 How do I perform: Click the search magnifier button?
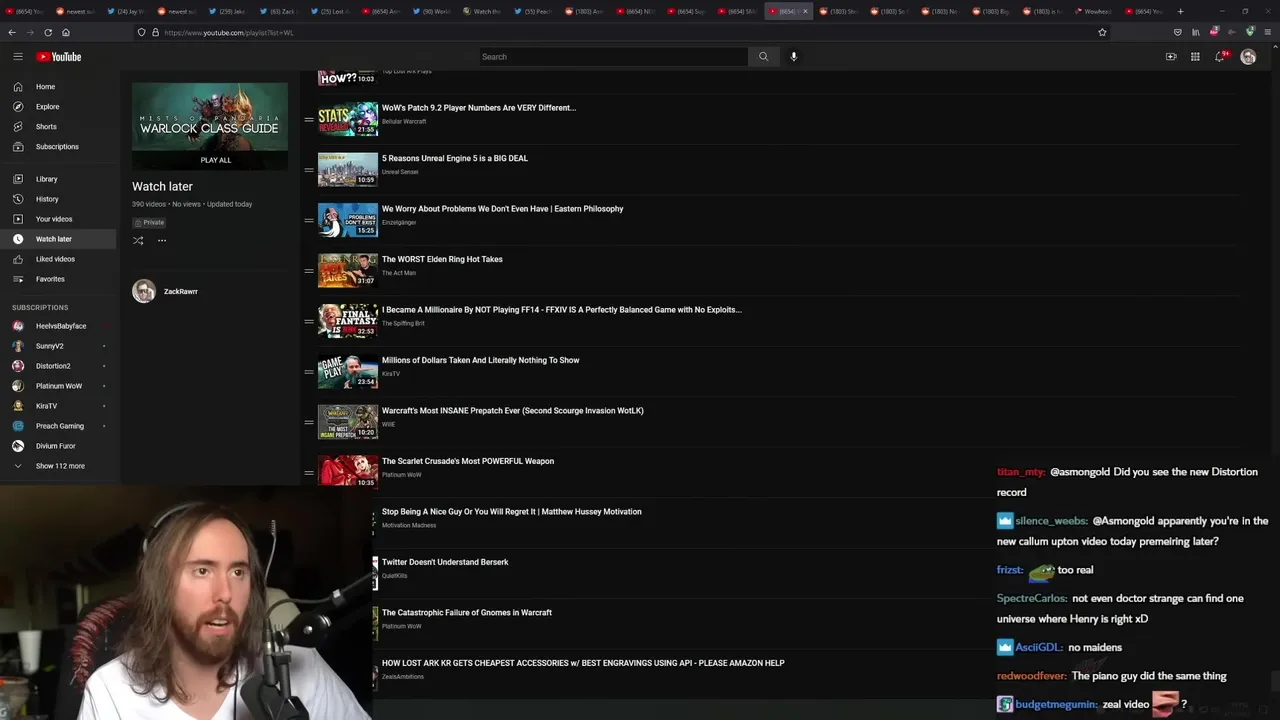tap(763, 57)
